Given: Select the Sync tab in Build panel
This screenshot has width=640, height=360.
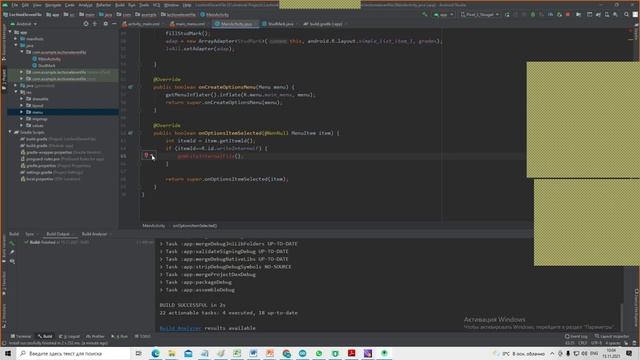Looking at the screenshot, I should (x=29, y=234).
